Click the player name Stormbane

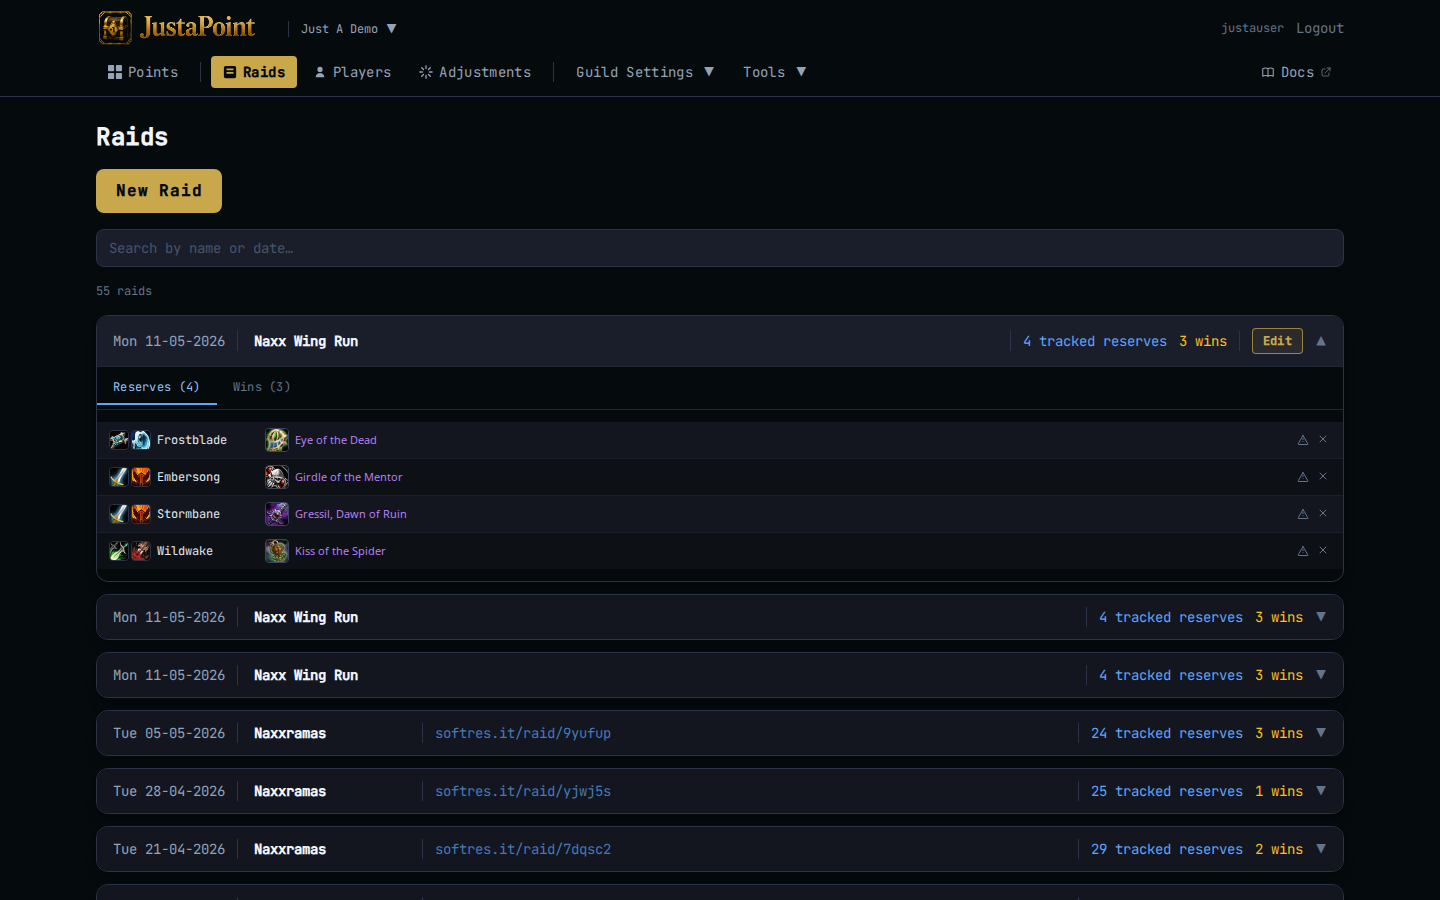(x=188, y=514)
